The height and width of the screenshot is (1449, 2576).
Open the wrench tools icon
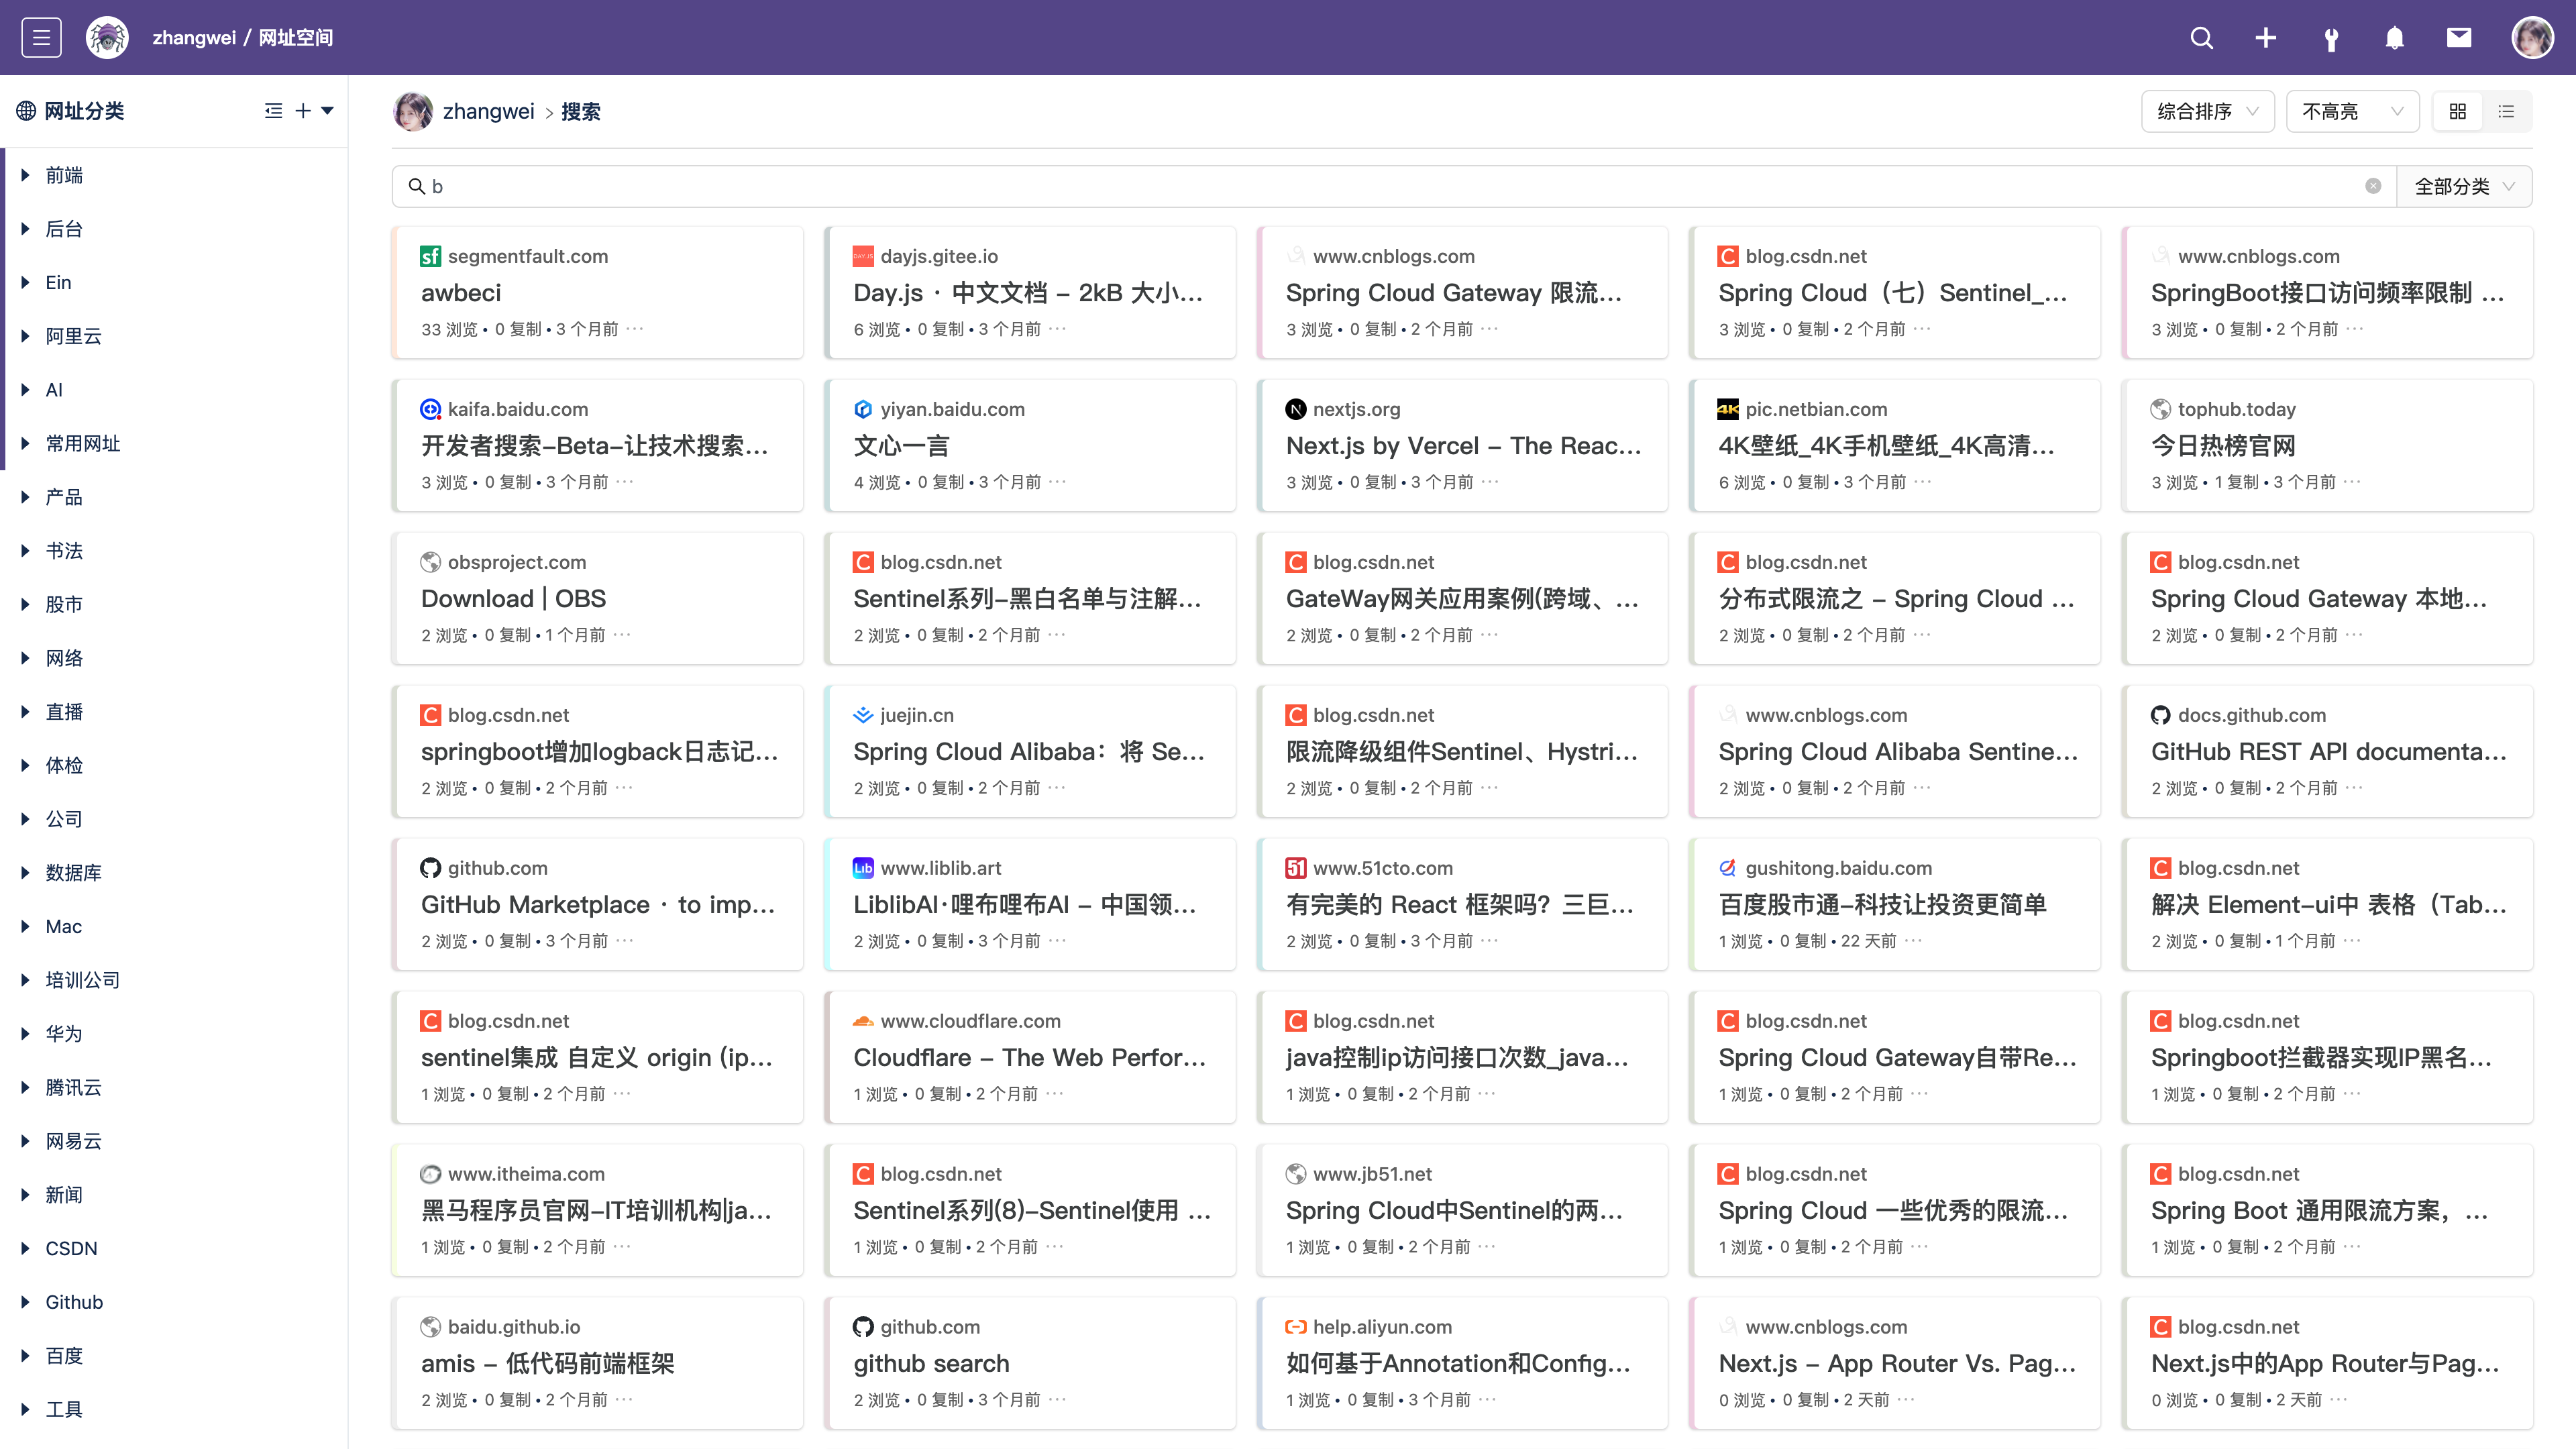2330,38
